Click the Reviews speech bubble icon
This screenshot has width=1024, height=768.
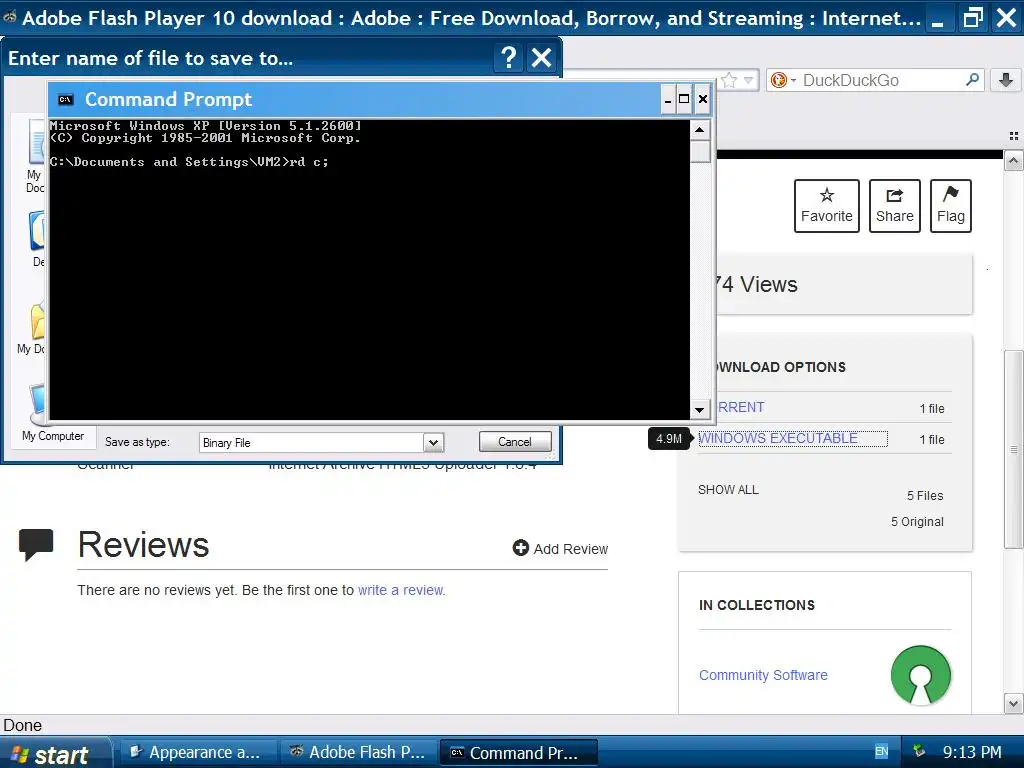pos(36,545)
